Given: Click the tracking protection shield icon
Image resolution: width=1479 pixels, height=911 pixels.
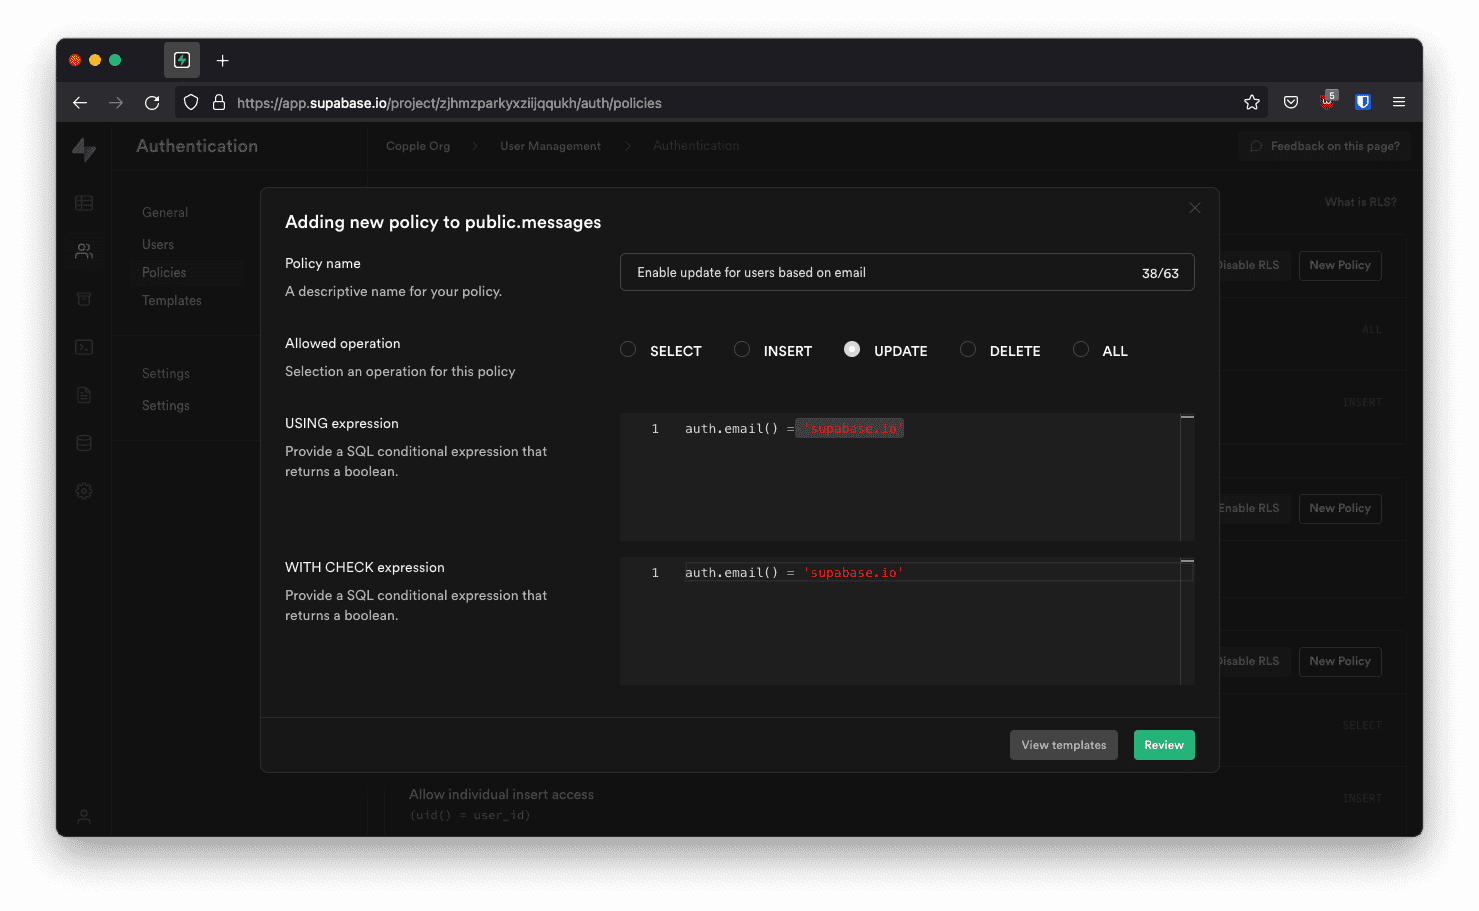Looking at the screenshot, I should click(x=191, y=102).
